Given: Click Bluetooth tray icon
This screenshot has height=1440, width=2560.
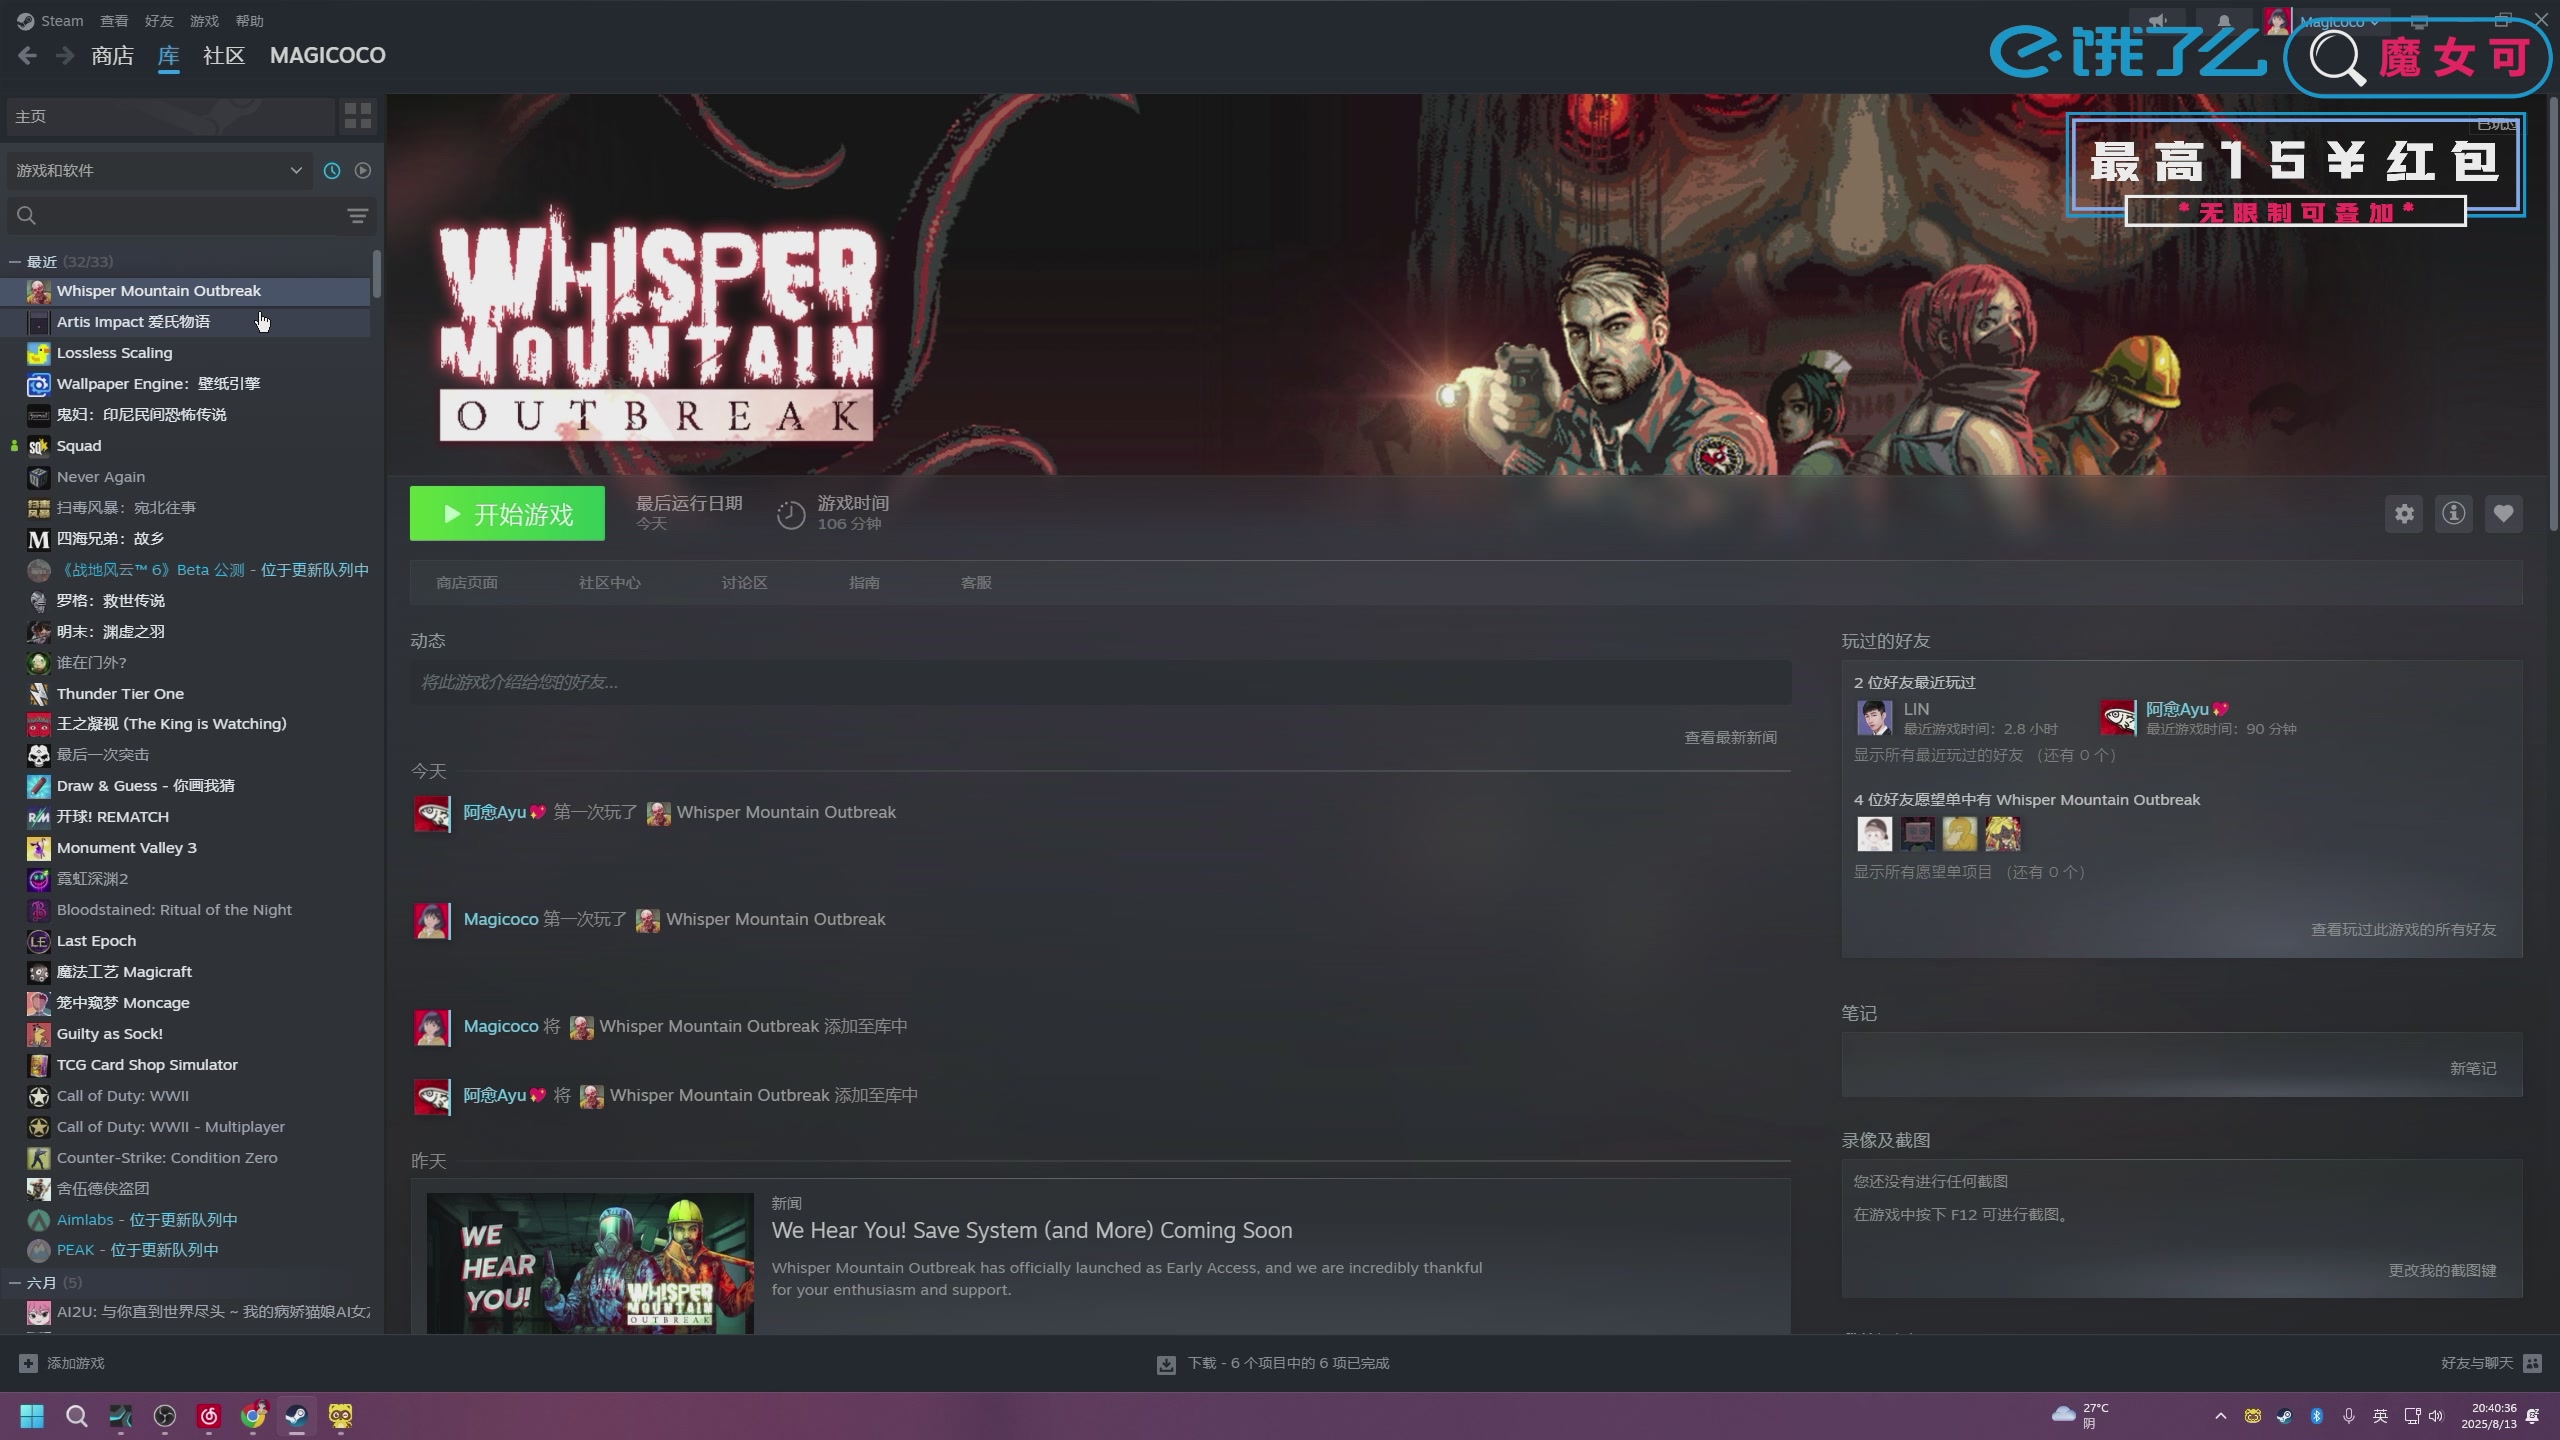Looking at the screenshot, I should 2316,1416.
